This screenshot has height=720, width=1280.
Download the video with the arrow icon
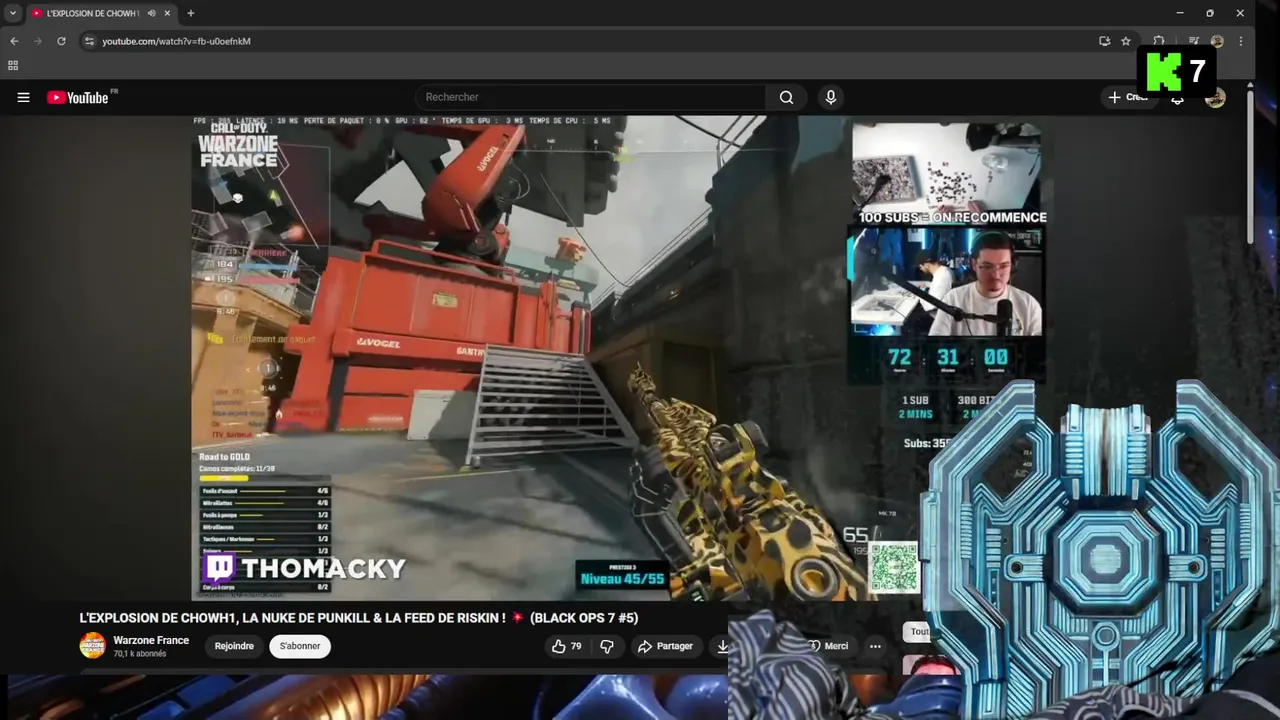(722, 646)
